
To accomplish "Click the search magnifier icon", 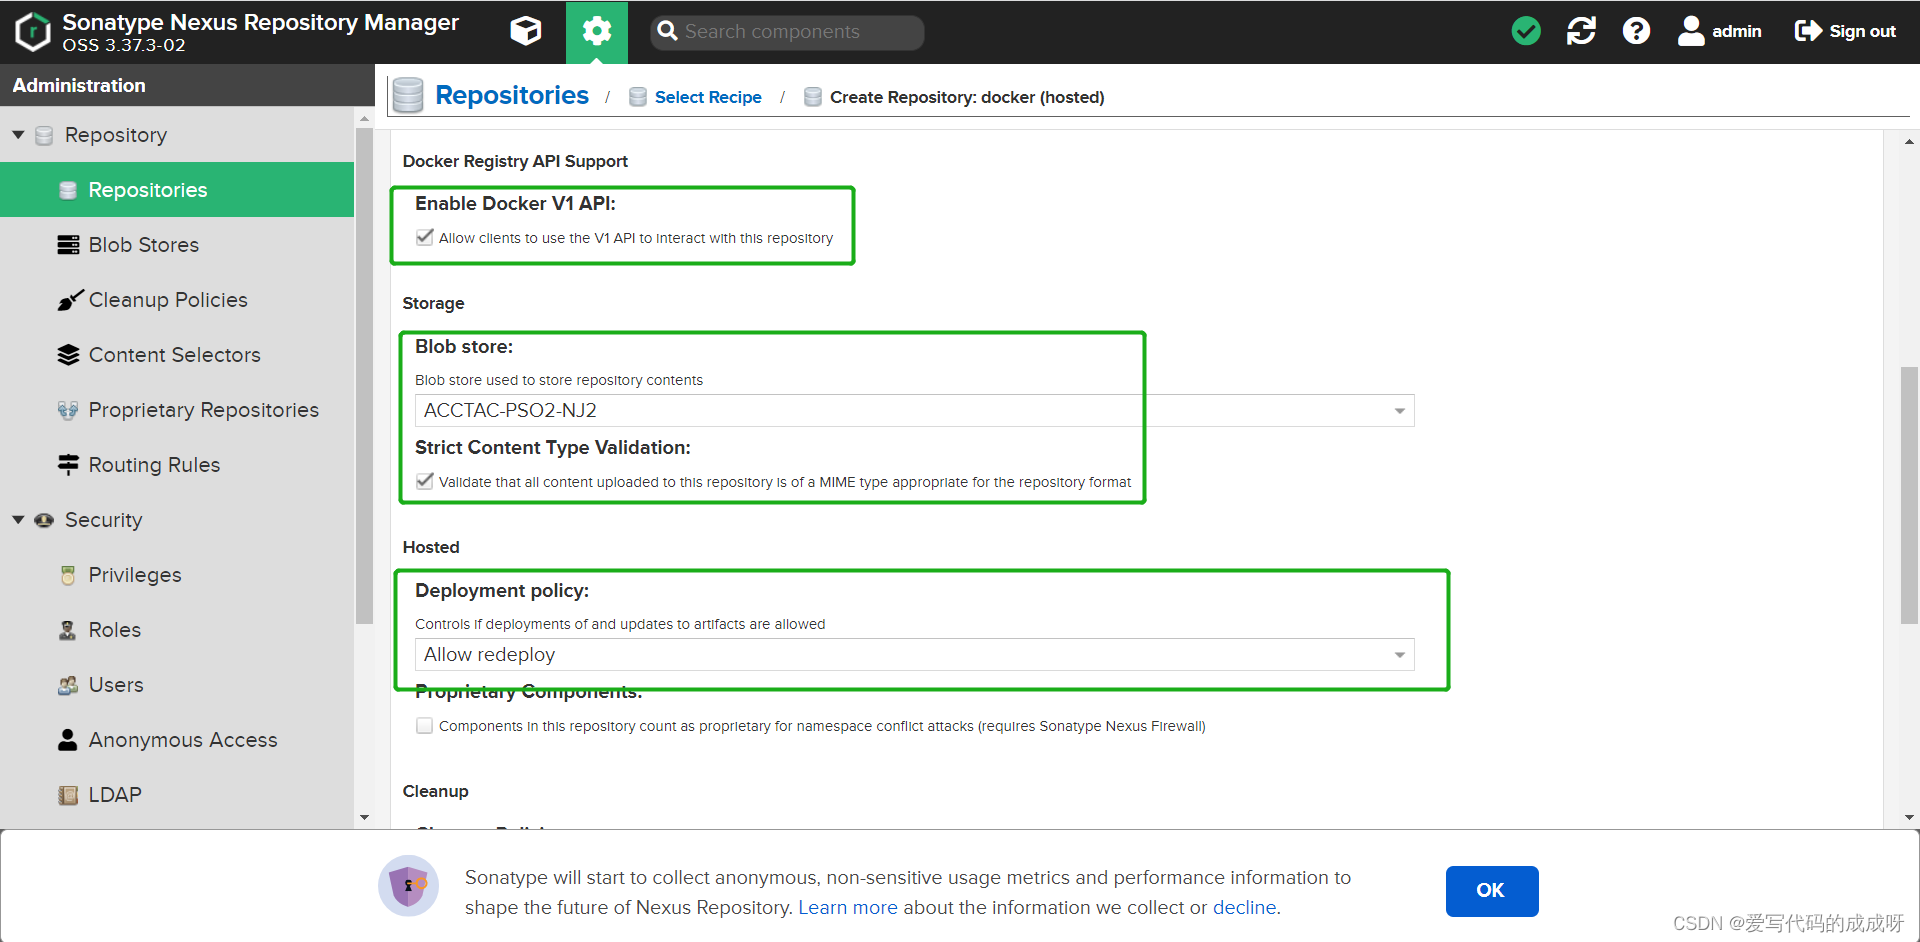I will 667,31.
